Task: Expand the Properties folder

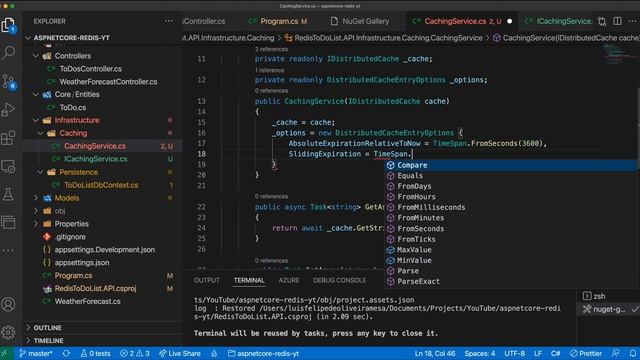Action: (36, 224)
